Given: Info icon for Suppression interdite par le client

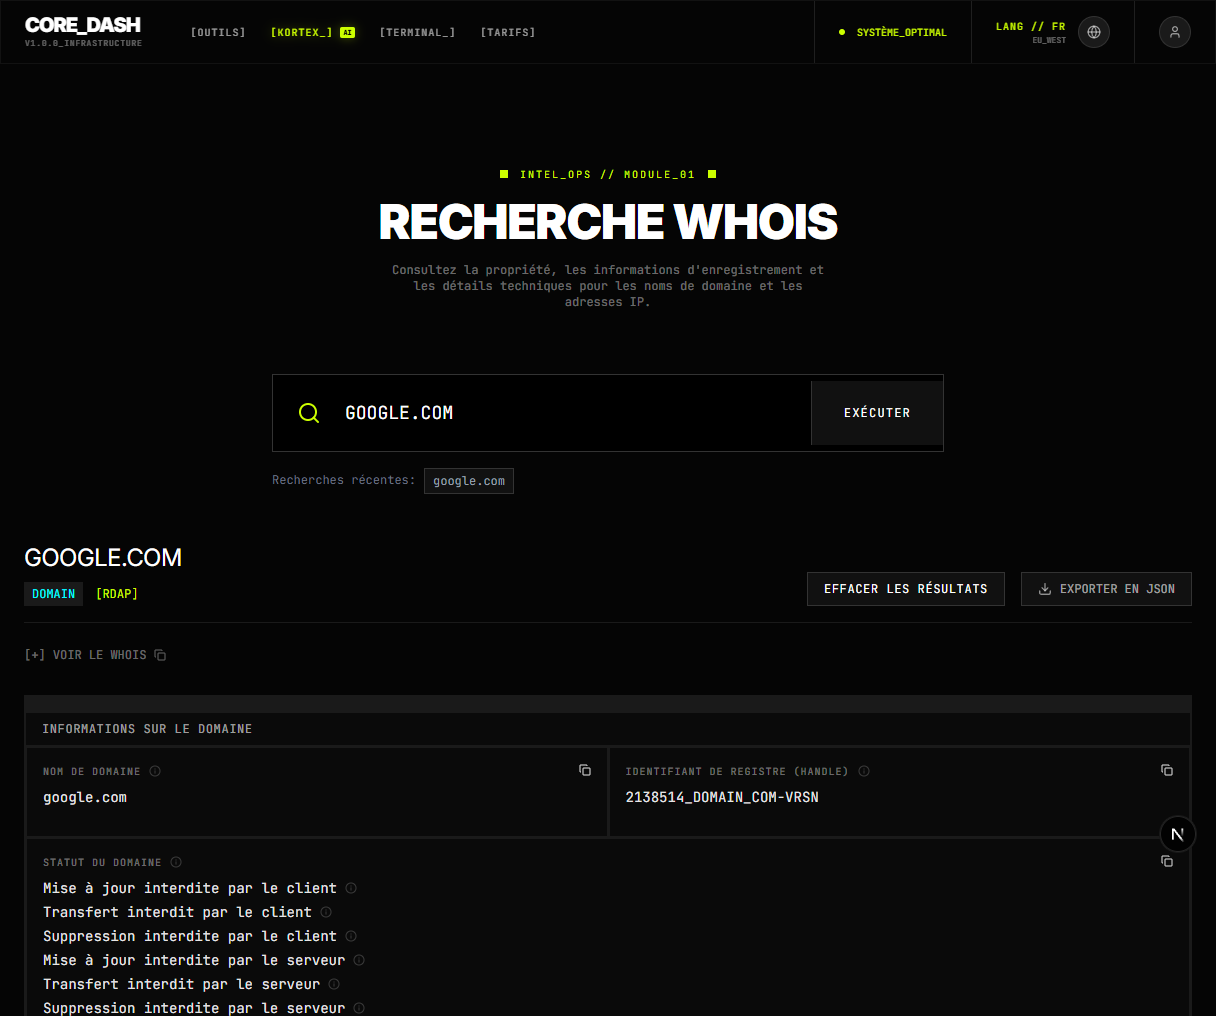Looking at the screenshot, I should click(351, 936).
